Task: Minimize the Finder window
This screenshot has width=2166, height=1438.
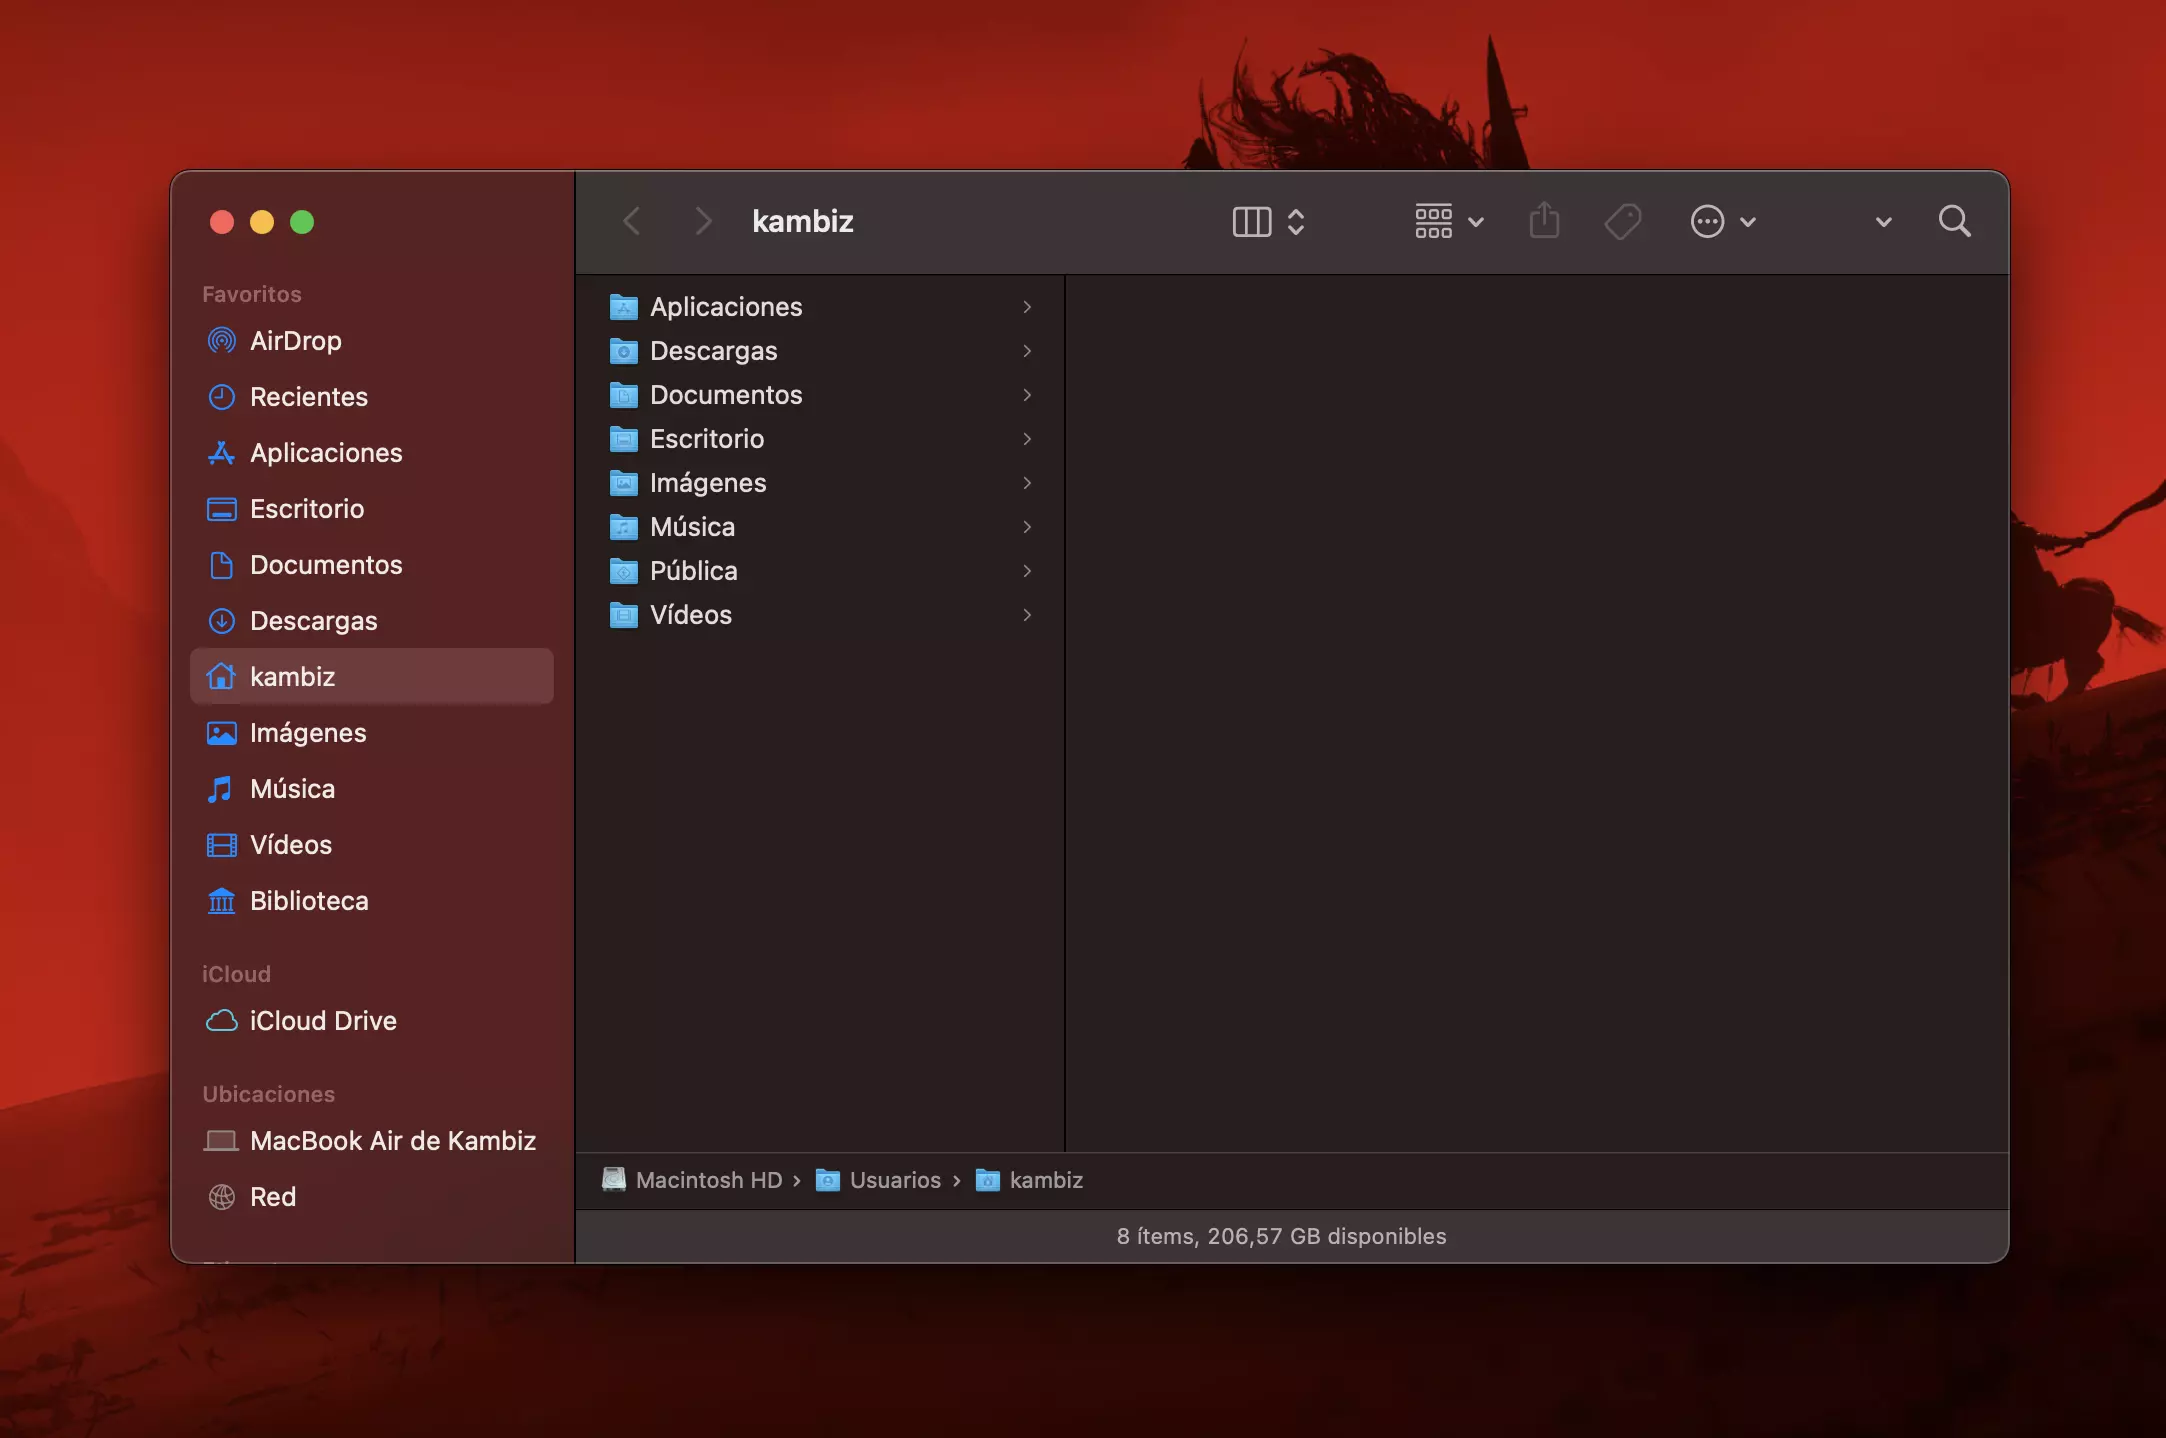Action: 262,222
